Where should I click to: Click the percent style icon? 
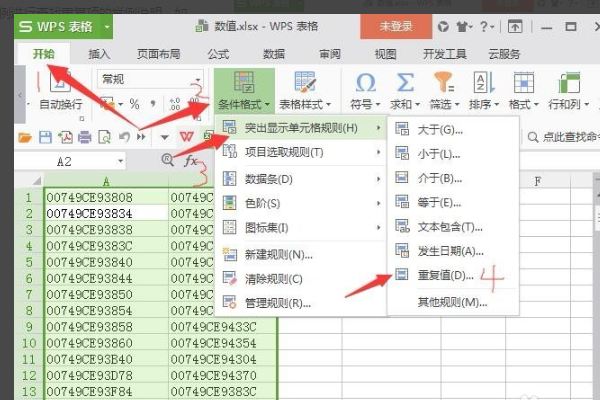[134, 104]
